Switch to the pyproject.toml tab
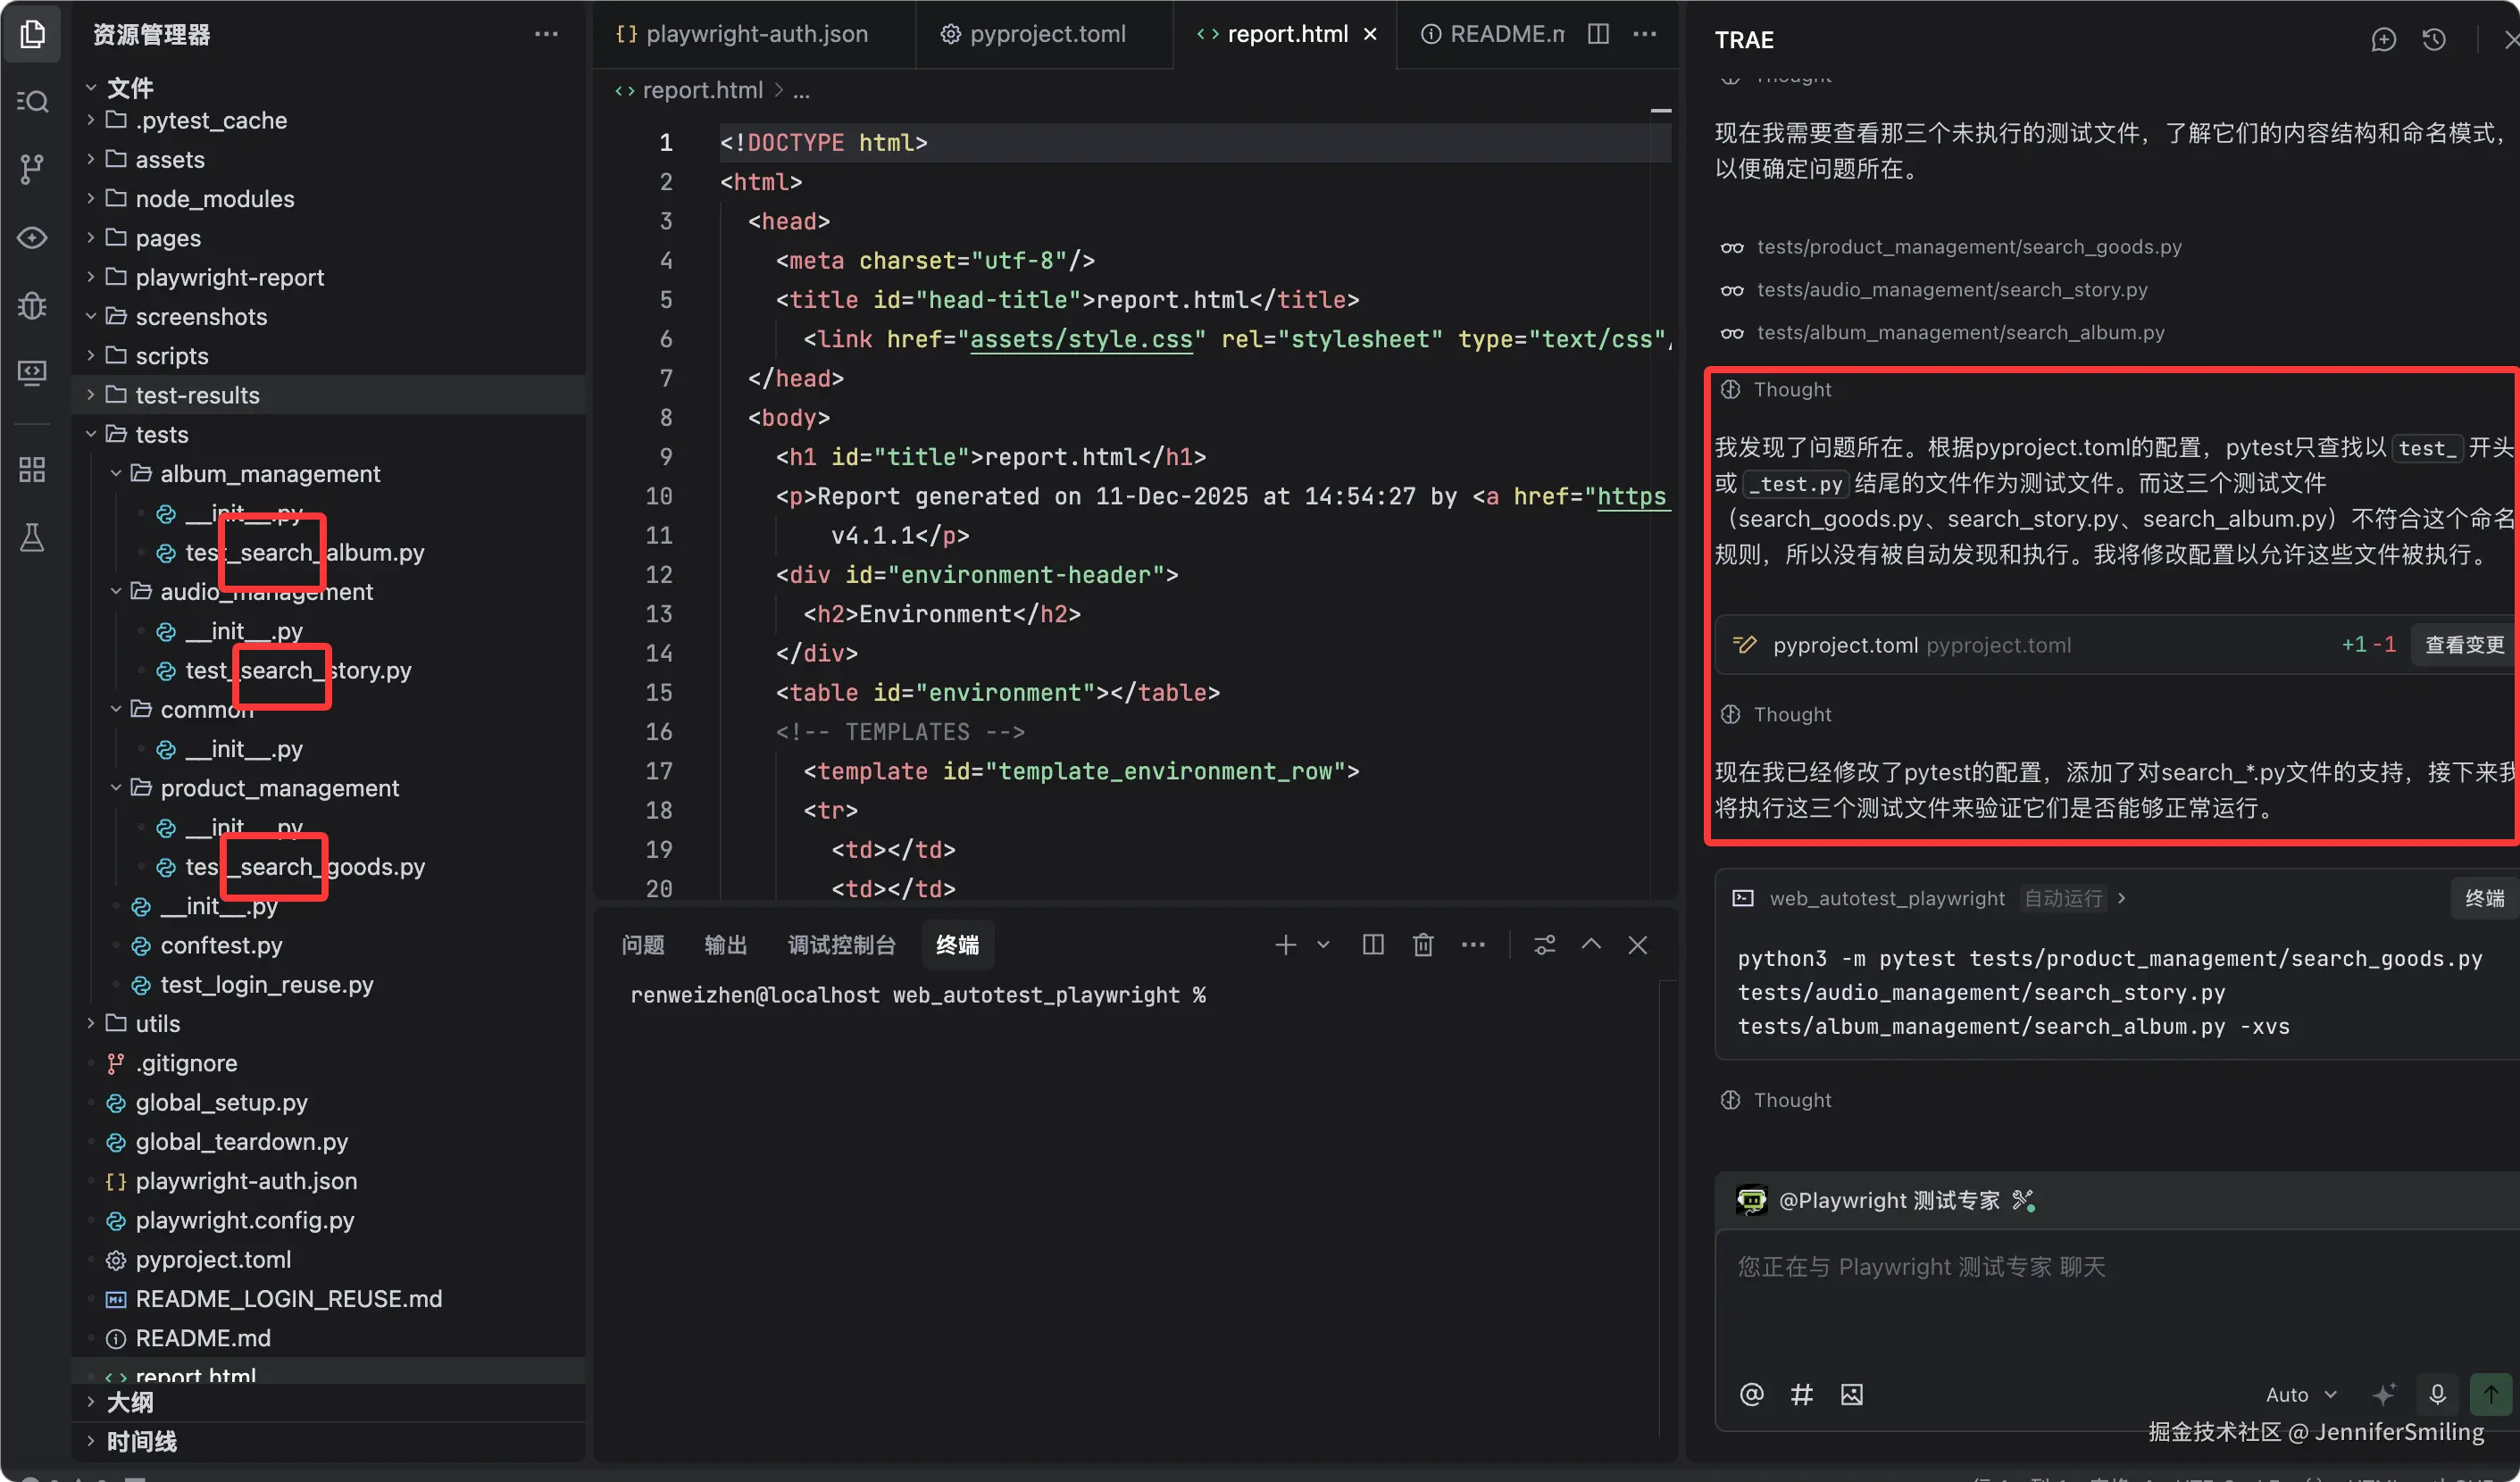The width and height of the screenshot is (2520, 1482). pyautogui.click(x=1046, y=34)
